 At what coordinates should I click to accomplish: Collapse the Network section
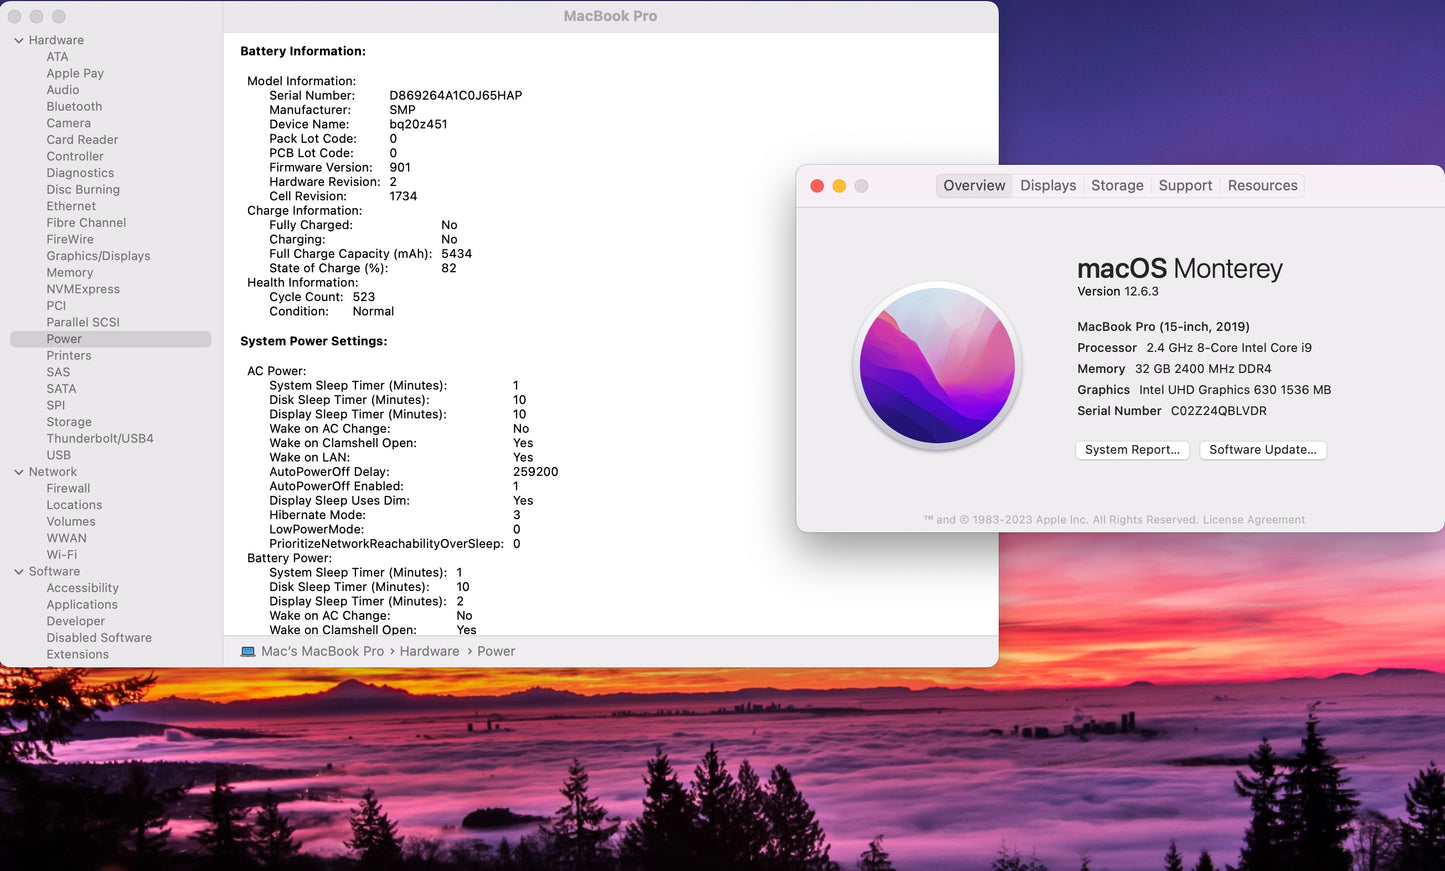click(17, 471)
